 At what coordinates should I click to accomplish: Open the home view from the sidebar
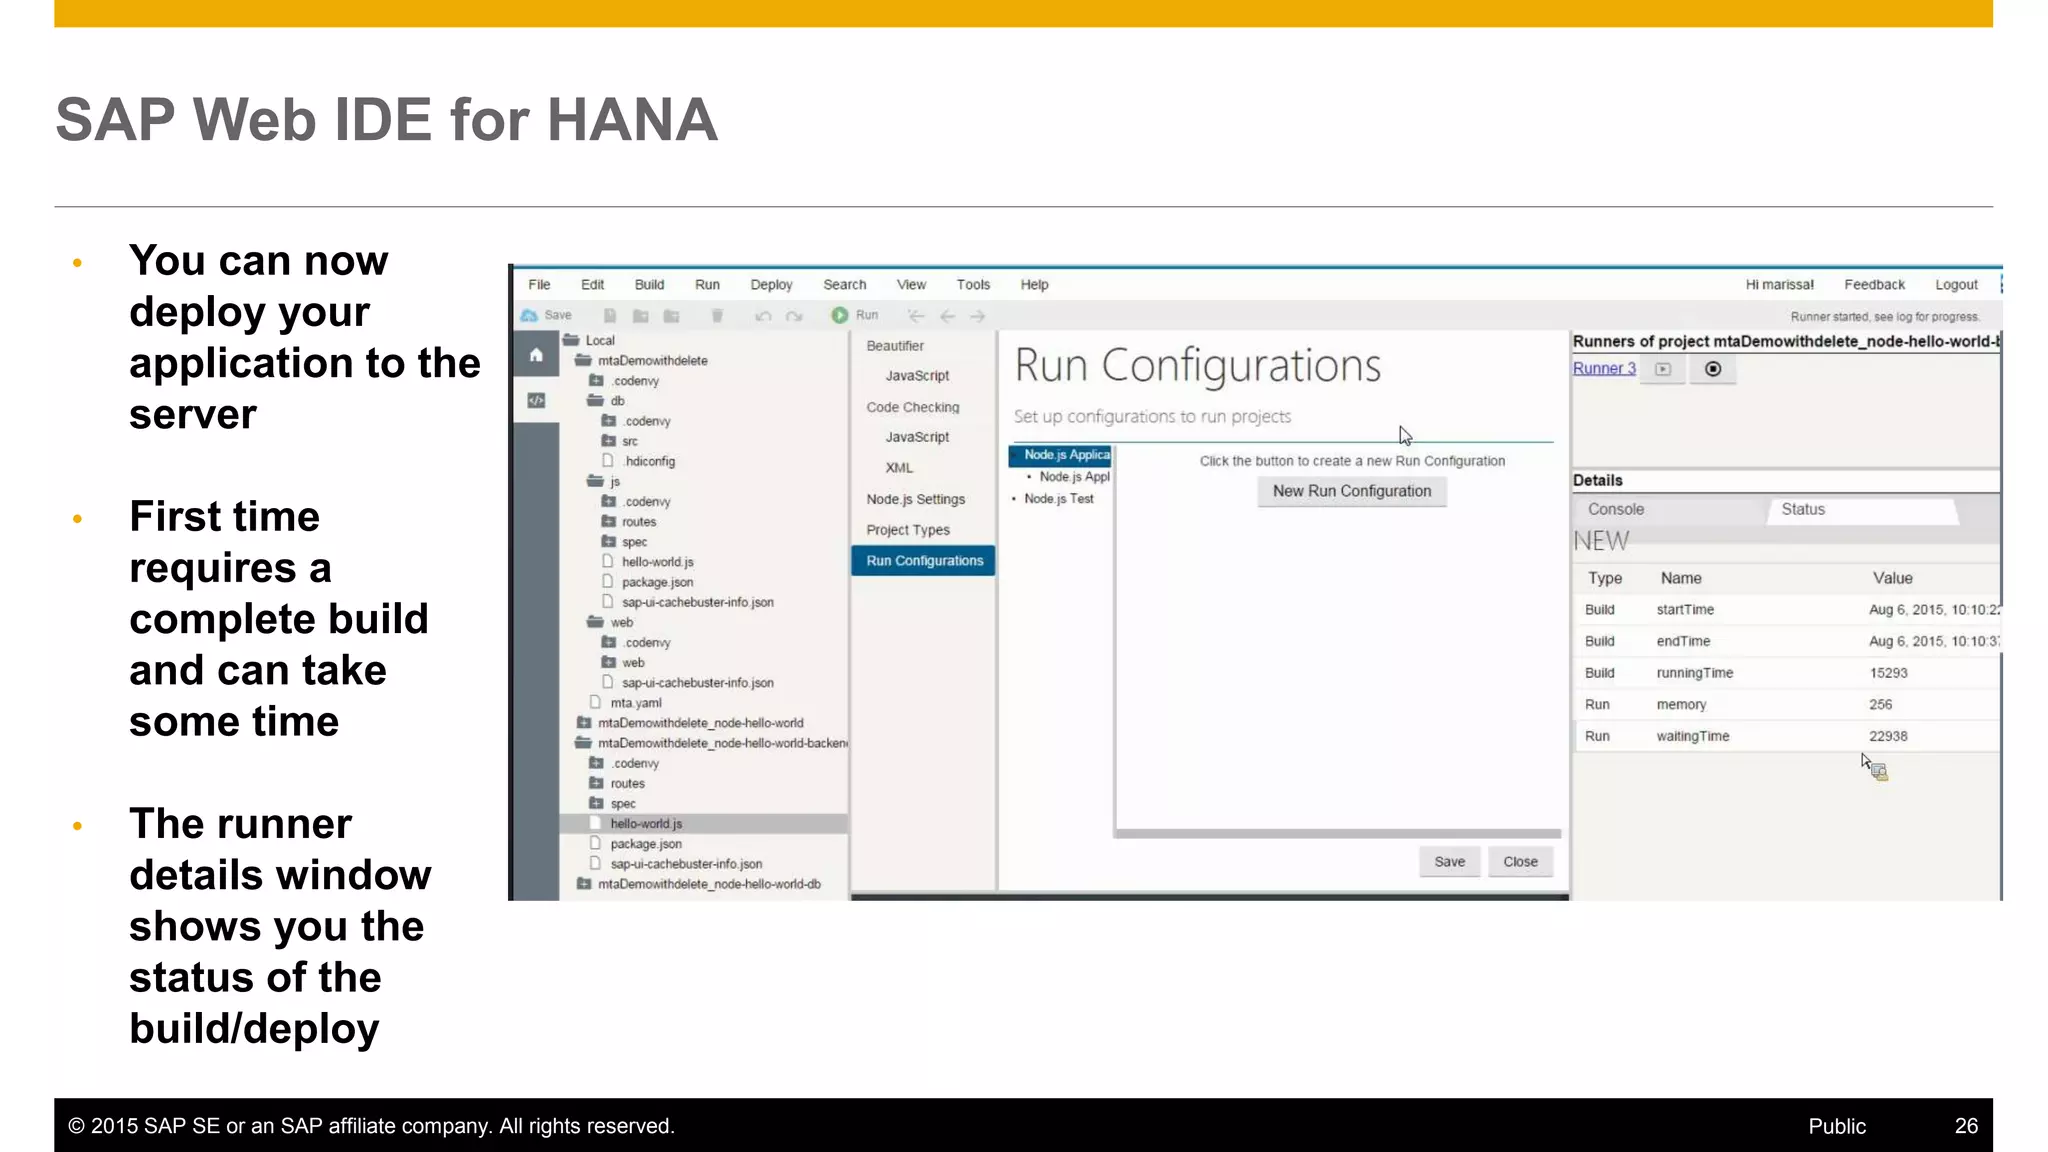click(536, 354)
